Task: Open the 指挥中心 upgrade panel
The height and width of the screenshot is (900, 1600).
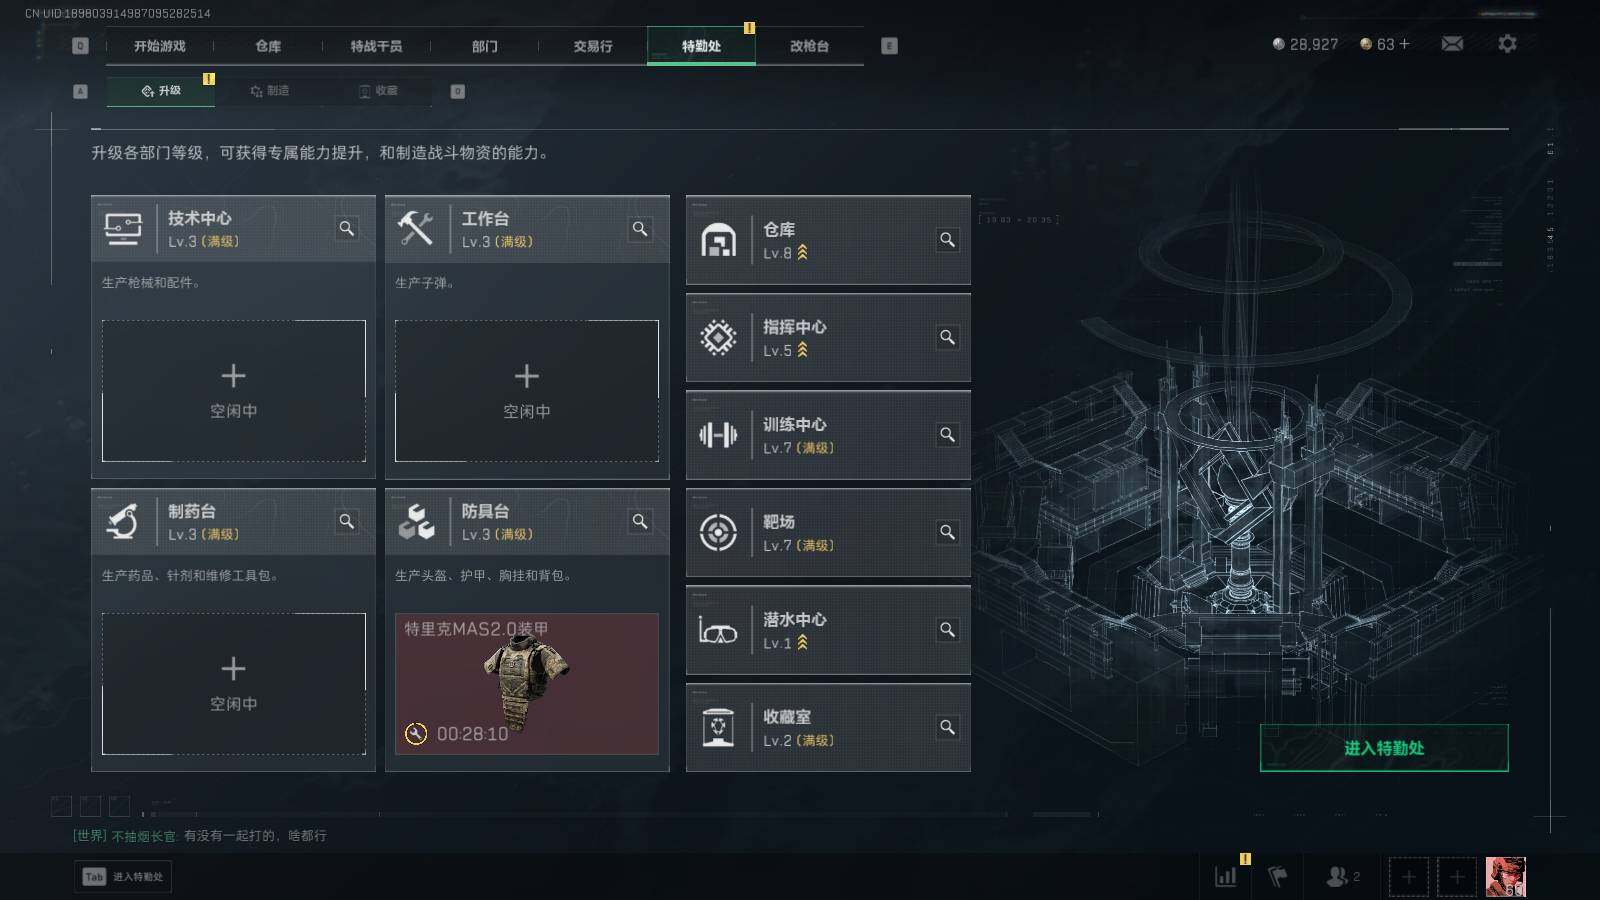Action: click(828, 338)
